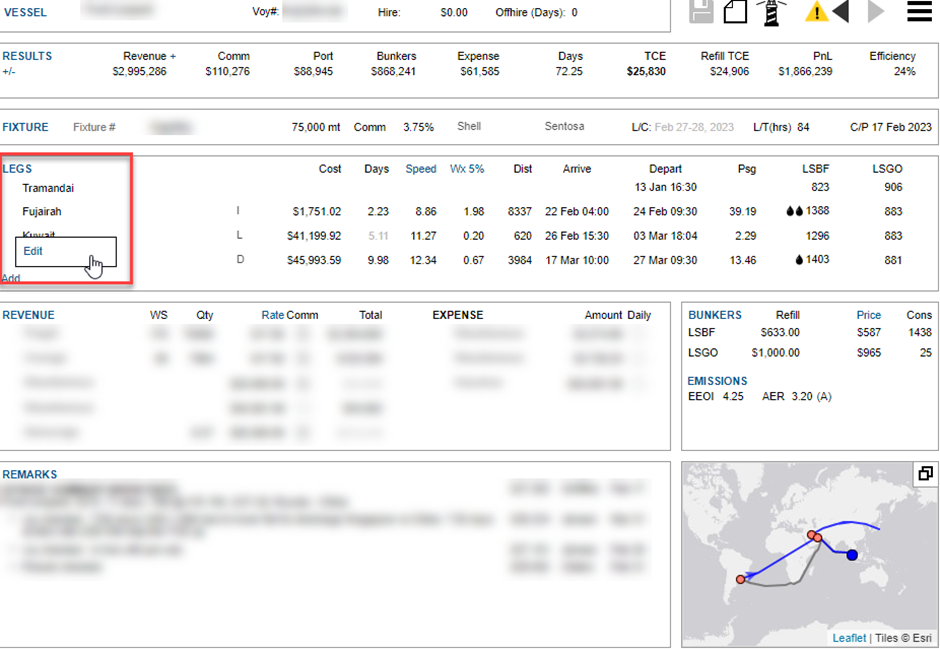Screen dimensions: 940x649
Task: Click the Wx 5% column header
Action: coord(467,169)
